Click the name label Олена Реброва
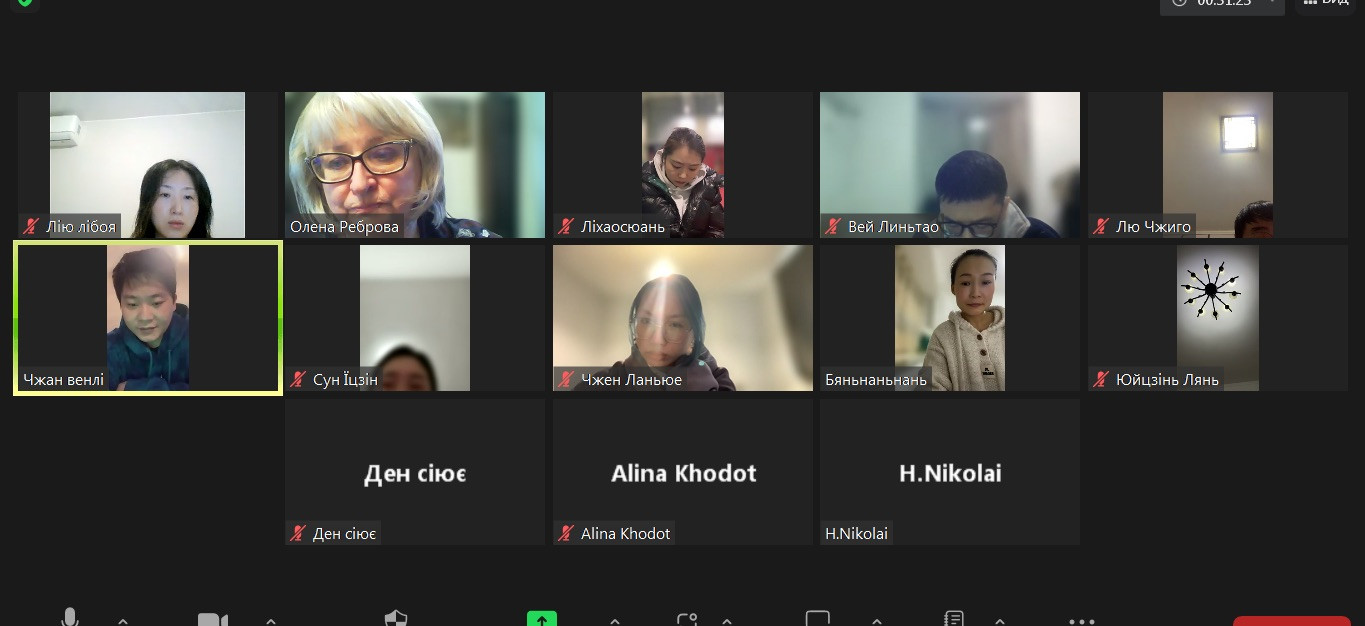Viewport: 1365px width, 626px height. tap(345, 227)
